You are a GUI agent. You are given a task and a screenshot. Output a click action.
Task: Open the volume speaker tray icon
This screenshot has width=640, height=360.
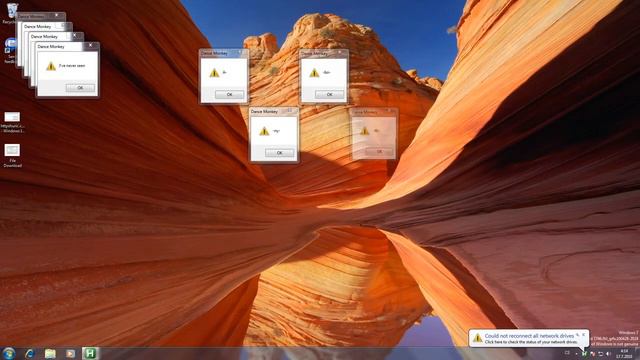pos(608,354)
